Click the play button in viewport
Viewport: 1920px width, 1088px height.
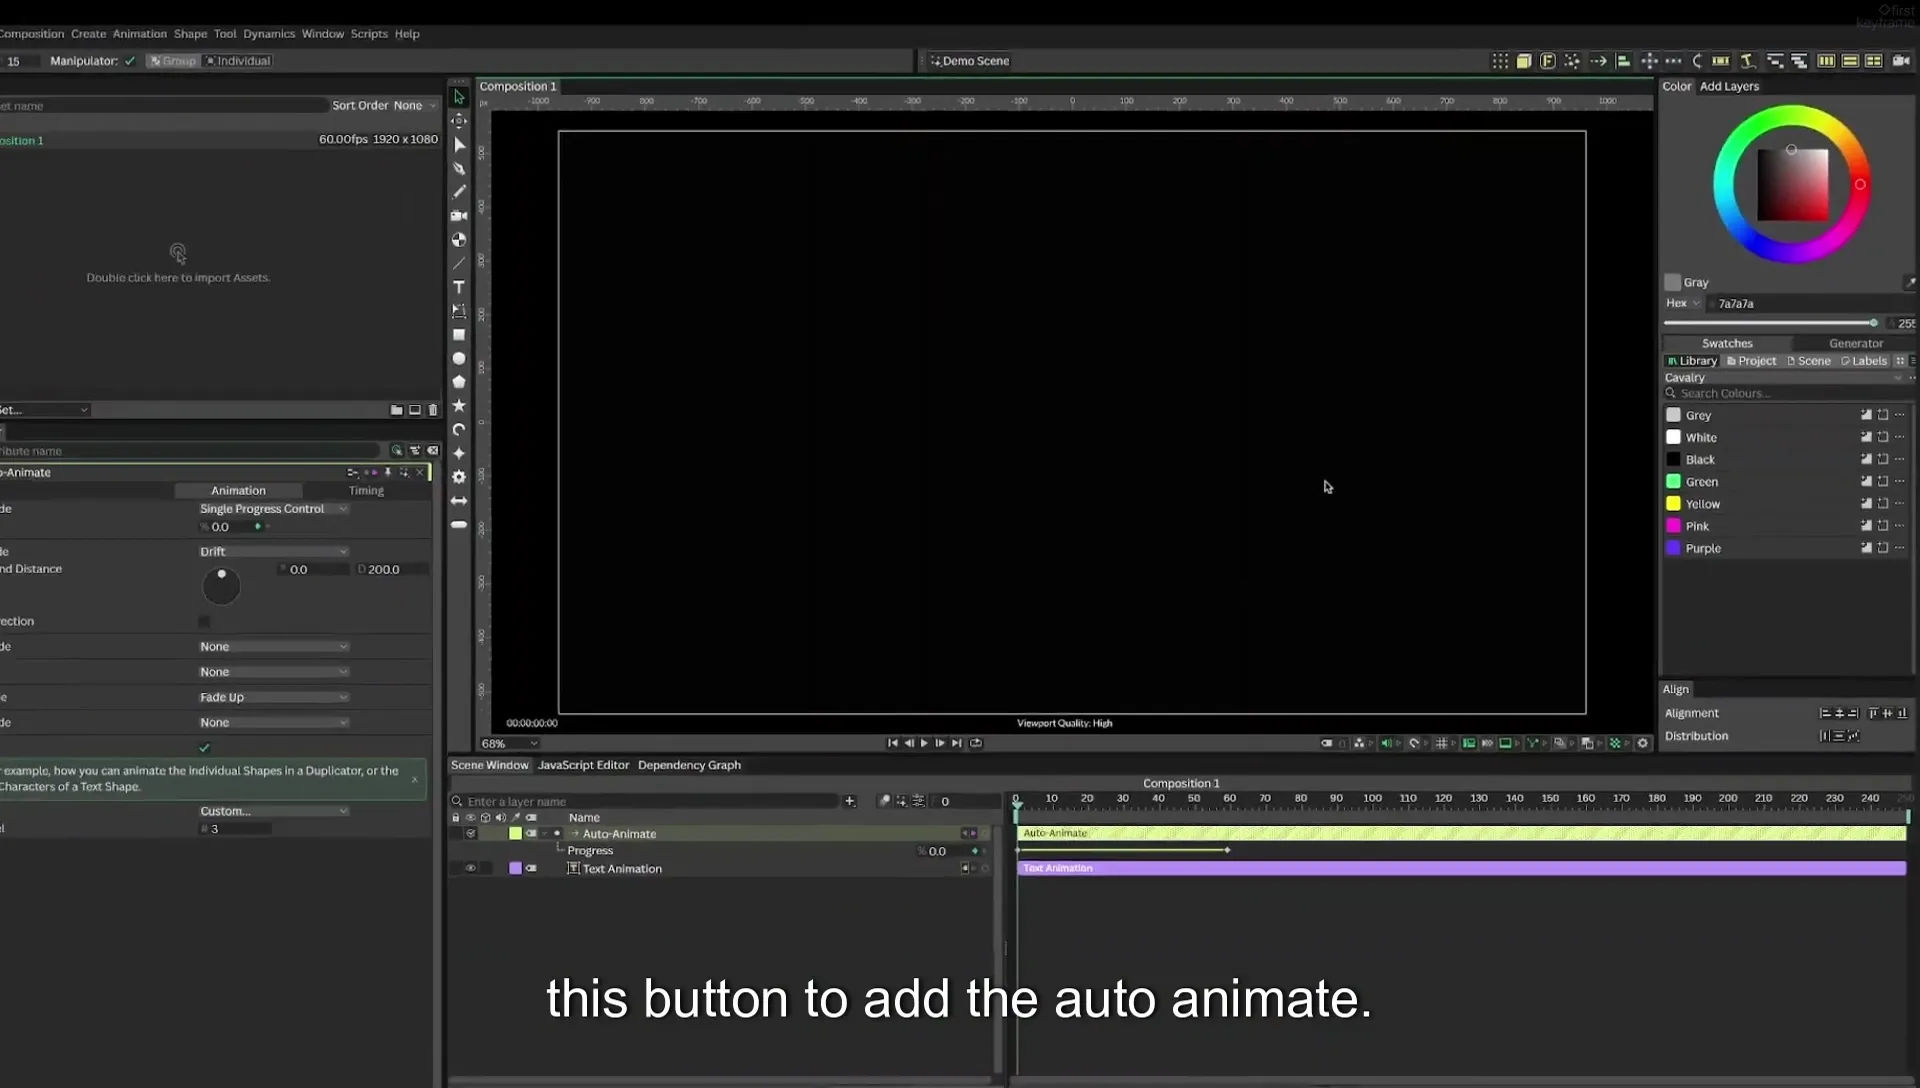[924, 743]
